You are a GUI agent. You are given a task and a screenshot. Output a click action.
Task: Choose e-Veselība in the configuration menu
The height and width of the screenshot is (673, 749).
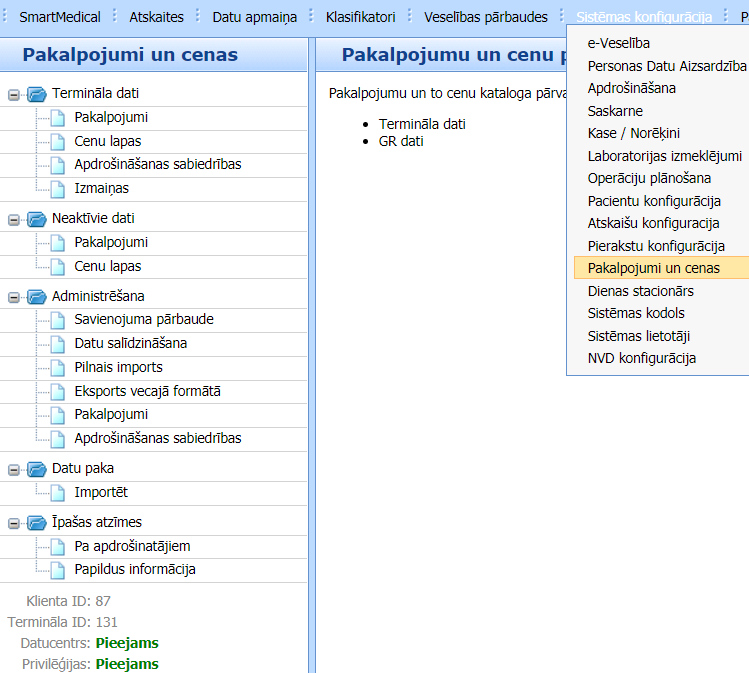click(x=618, y=43)
